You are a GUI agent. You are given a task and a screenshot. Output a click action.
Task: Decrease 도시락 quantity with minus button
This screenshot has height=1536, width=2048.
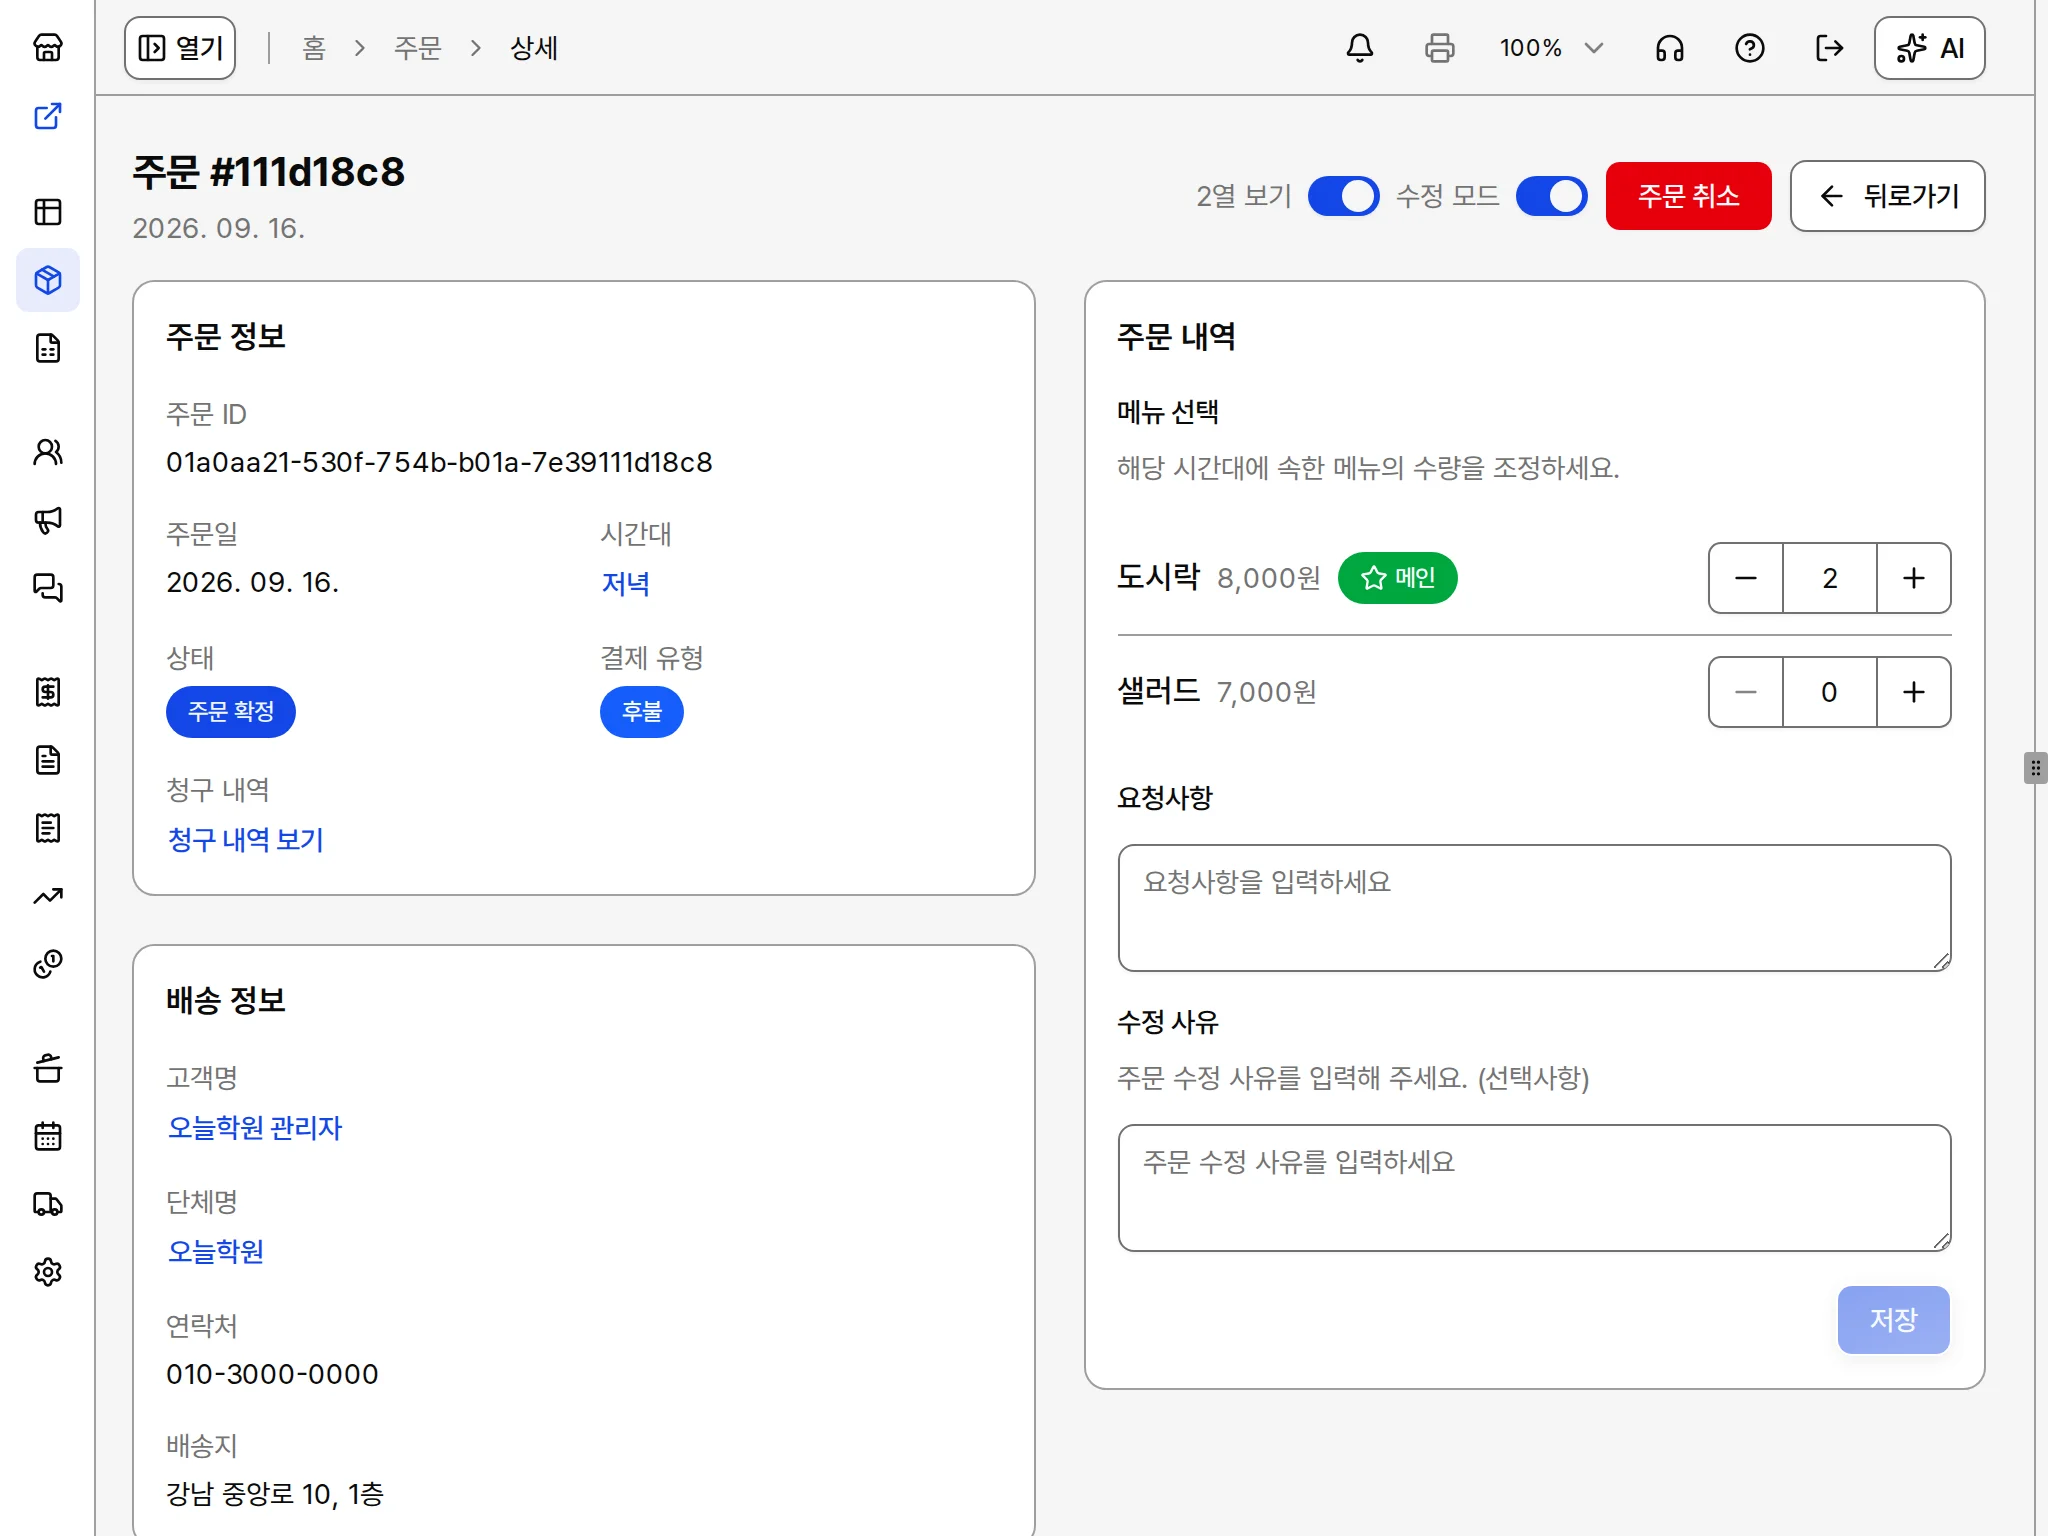pyautogui.click(x=1746, y=578)
